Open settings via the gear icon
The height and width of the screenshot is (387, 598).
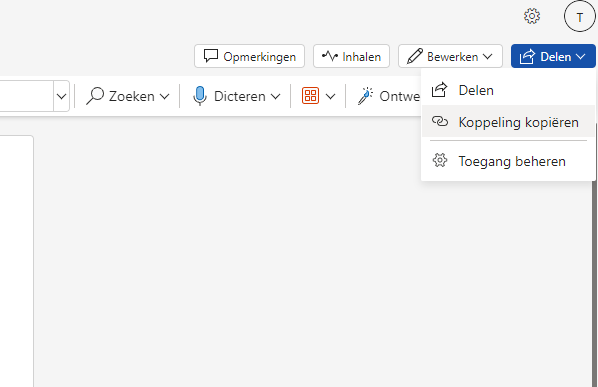tap(532, 16)
